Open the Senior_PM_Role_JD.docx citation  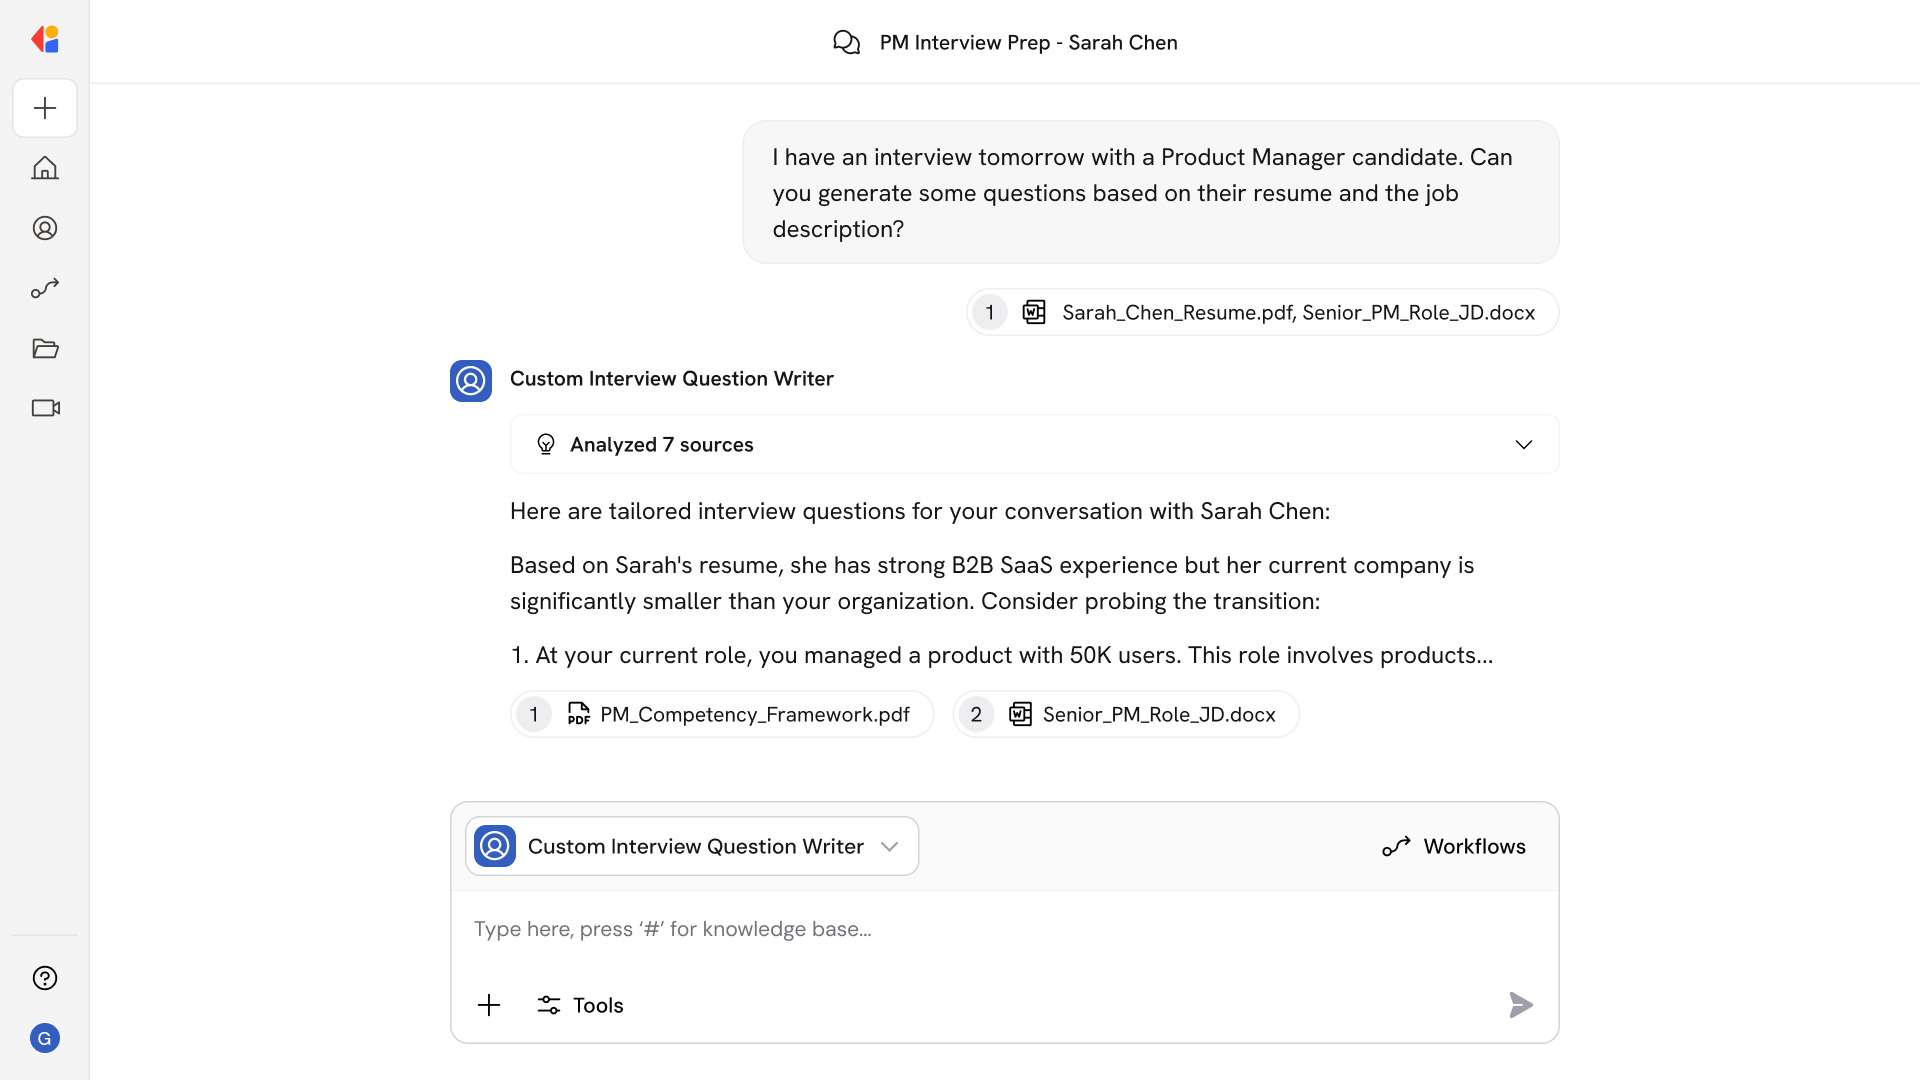point(1126,714)
